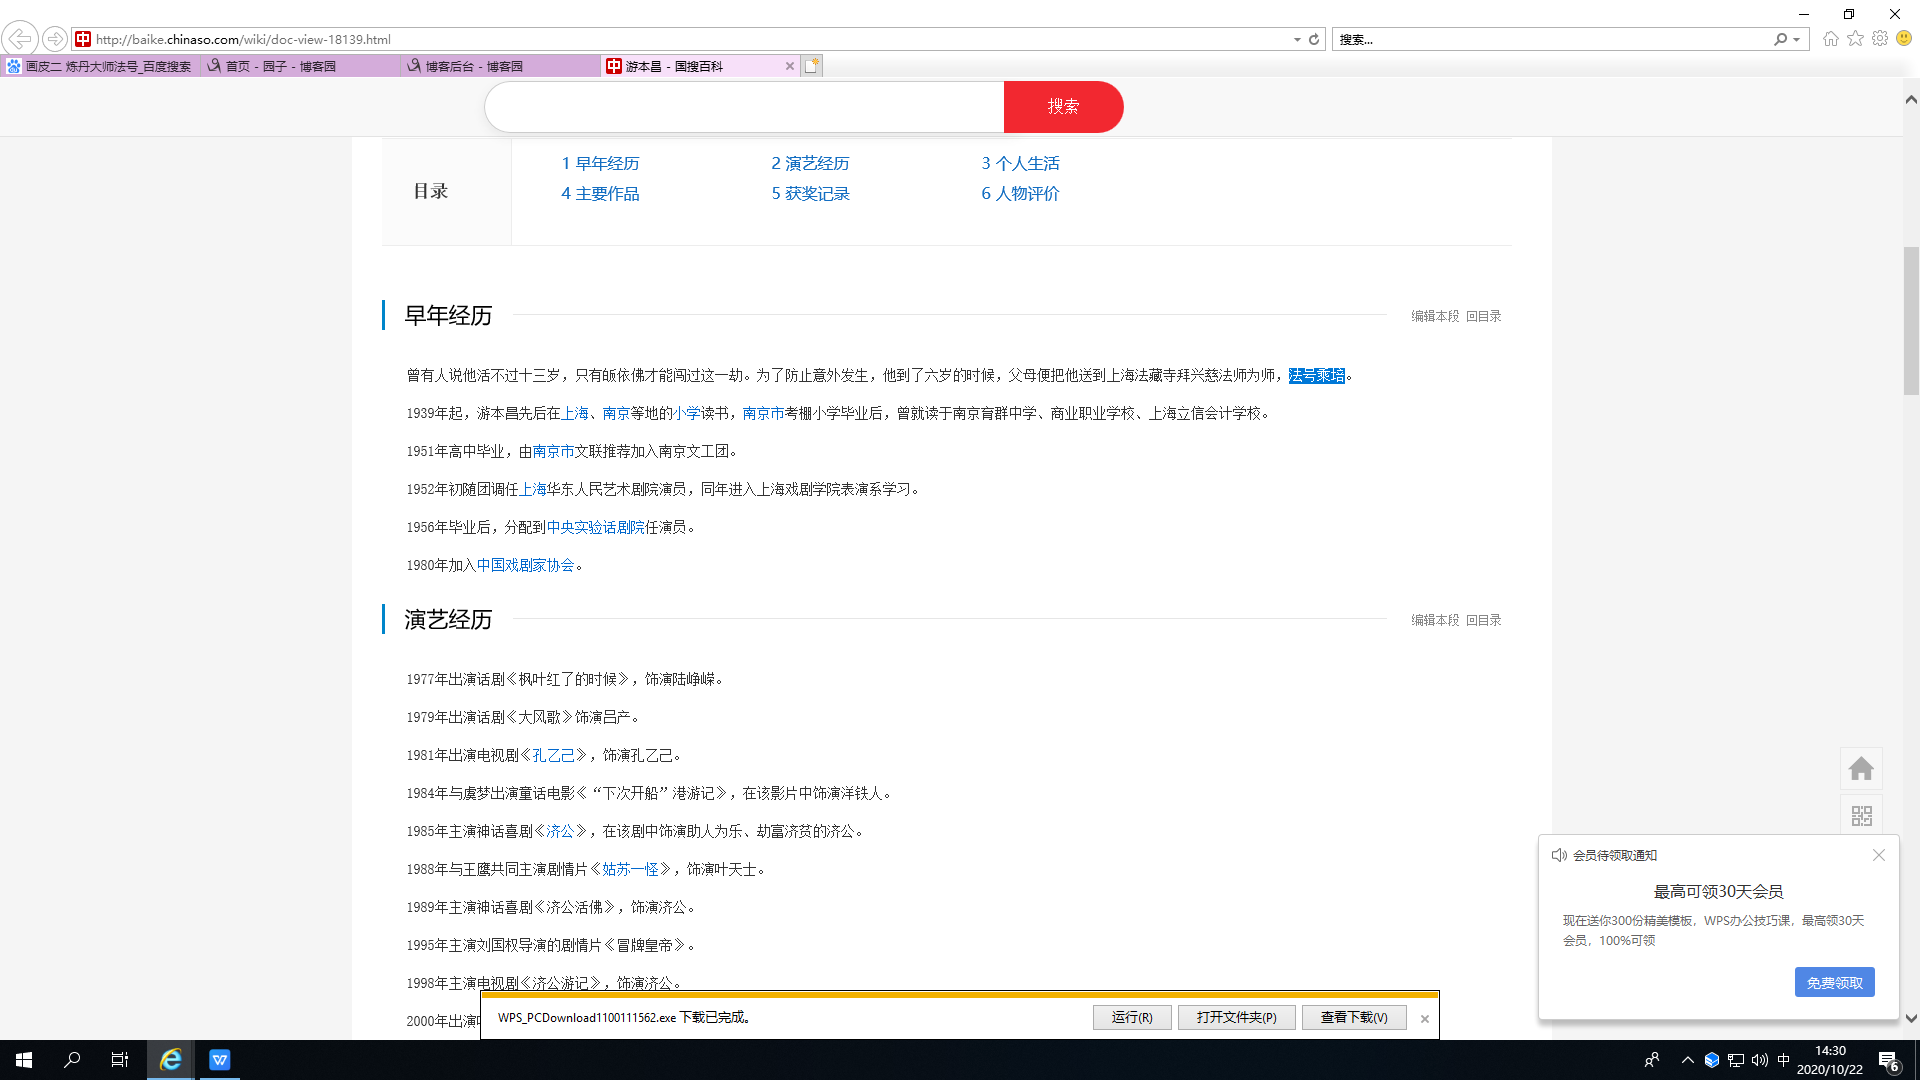Click the browser back arrow button
The height and width of the screenshot is (1080, 1920).
(20, 39)
